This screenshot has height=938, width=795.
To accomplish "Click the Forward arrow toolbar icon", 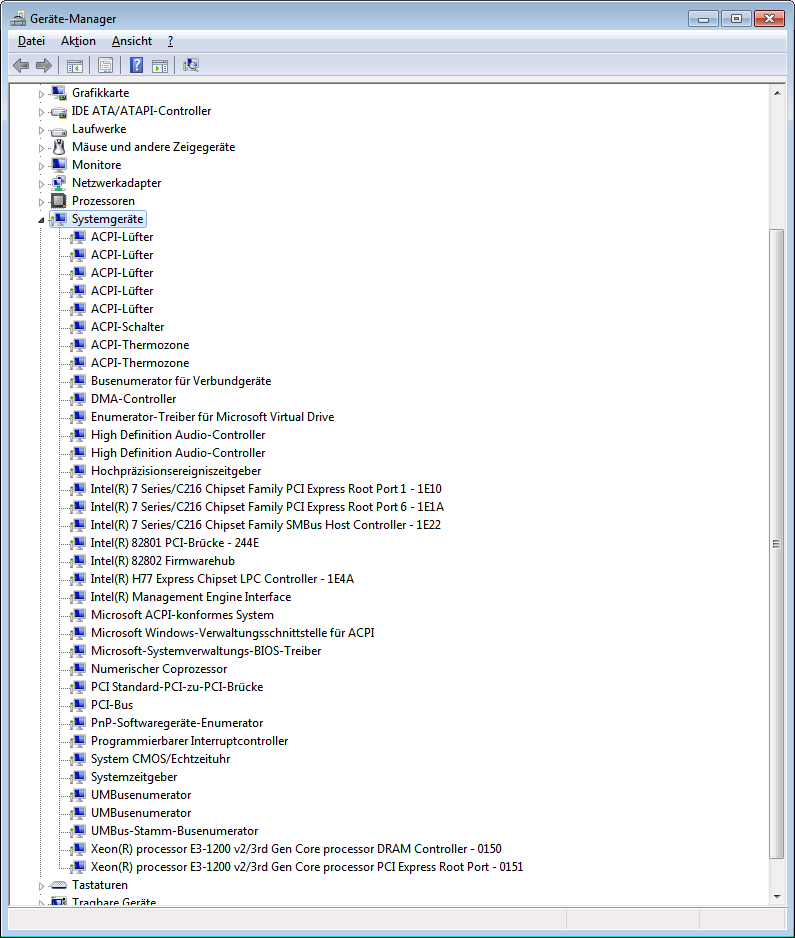I will point(44,65).
